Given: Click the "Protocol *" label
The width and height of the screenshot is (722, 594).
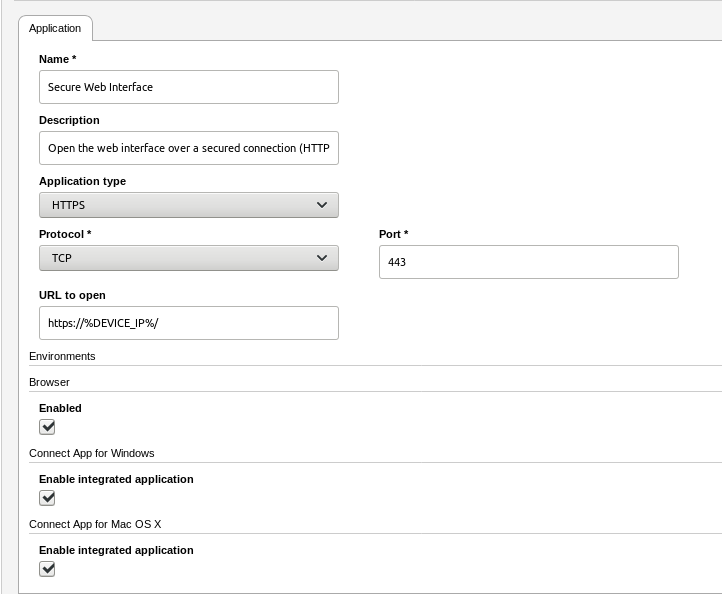Looking at the screenshot, I should click(65, 234).
